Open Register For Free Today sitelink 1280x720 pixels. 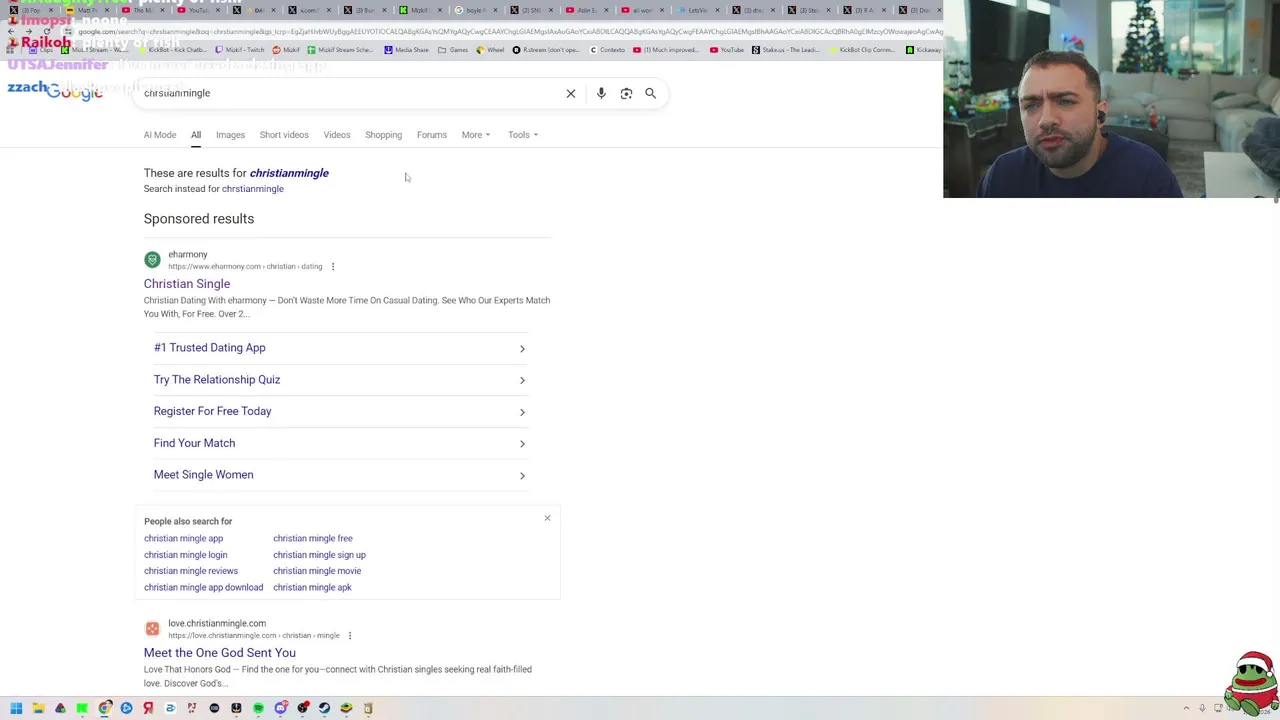point(340,411)
